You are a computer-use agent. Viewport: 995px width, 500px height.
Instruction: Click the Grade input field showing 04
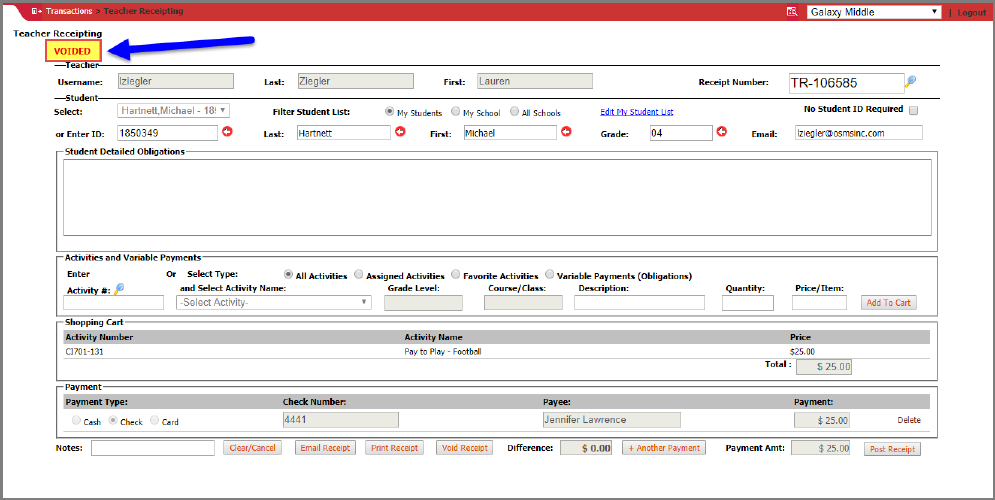coord(681,133)
